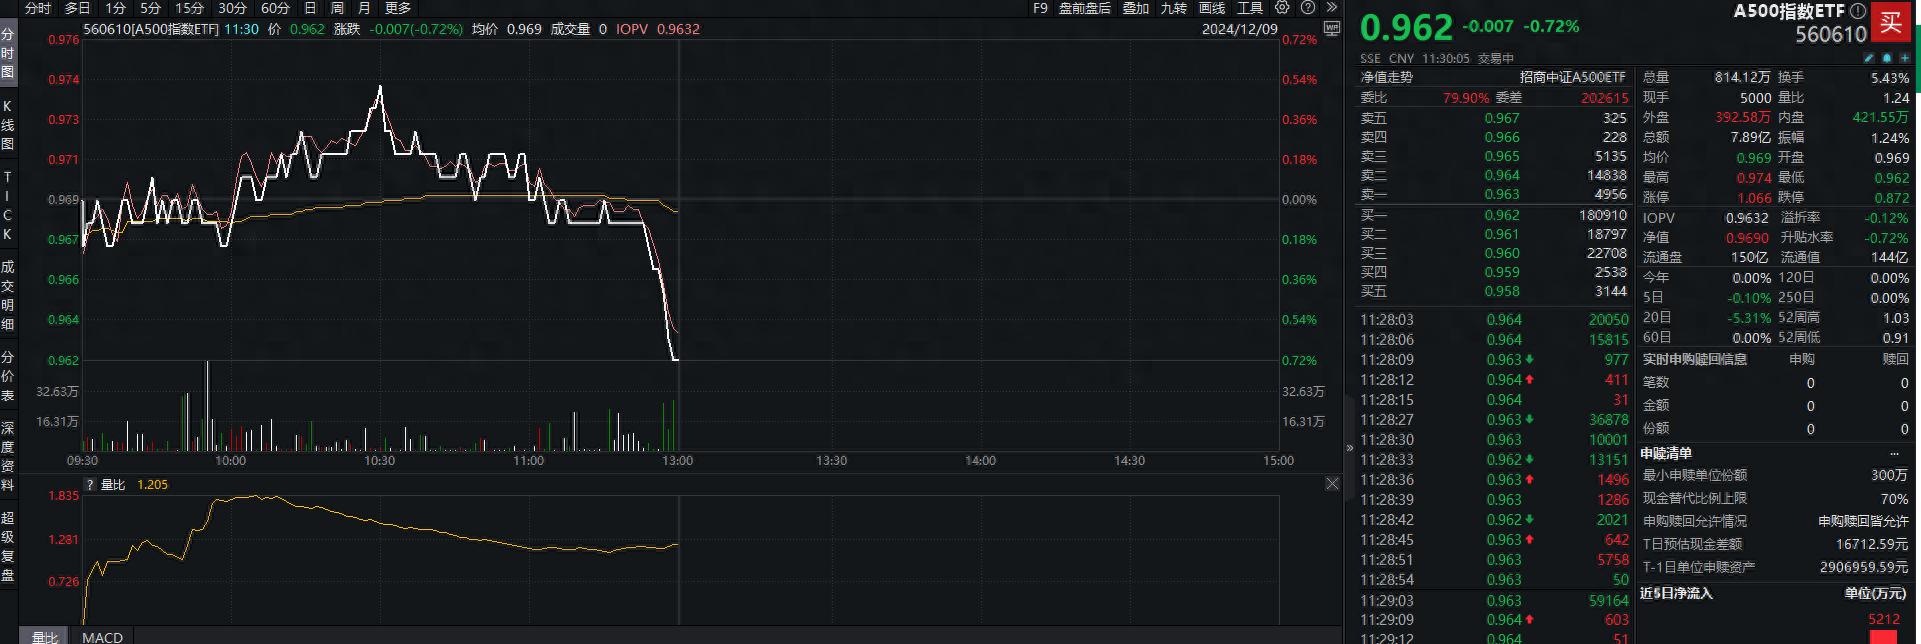Image resolution: width=1921 pixels, height=644 pixels.
Task: Click the help question mark icon
Action: click(x=1307, y=8)
